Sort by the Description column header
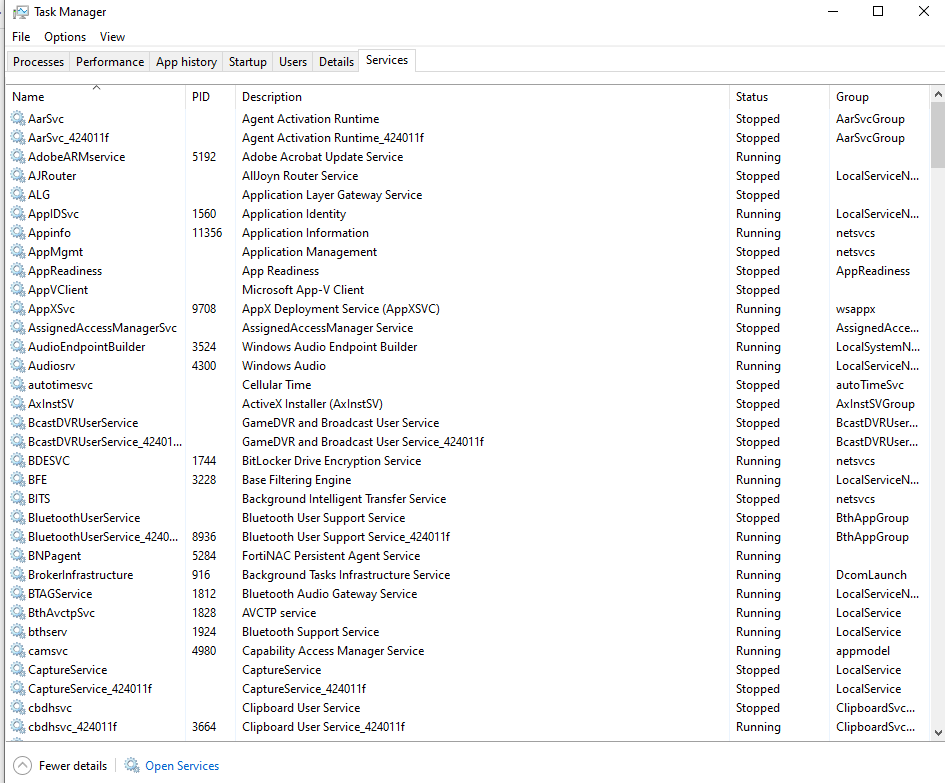 click(482, 96)
